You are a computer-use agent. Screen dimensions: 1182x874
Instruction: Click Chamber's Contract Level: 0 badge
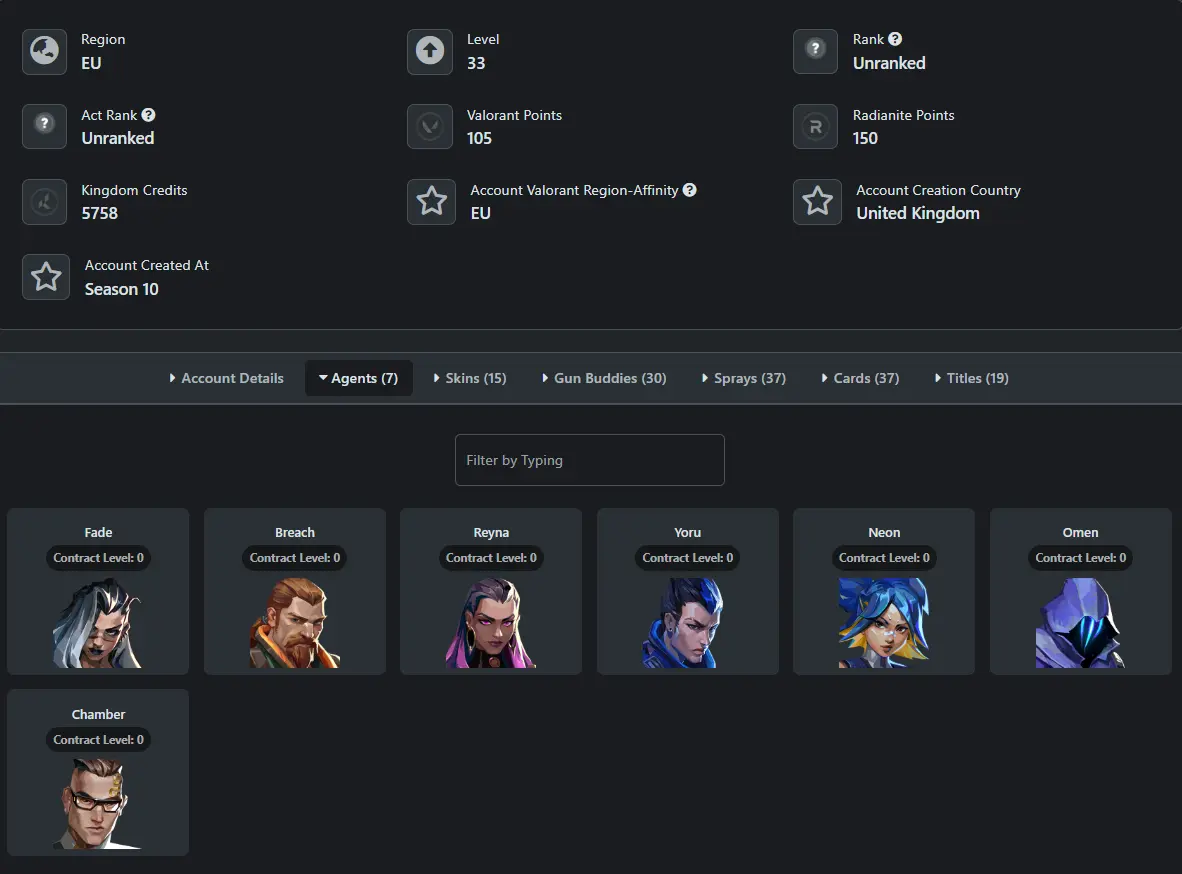coord(98,740)
